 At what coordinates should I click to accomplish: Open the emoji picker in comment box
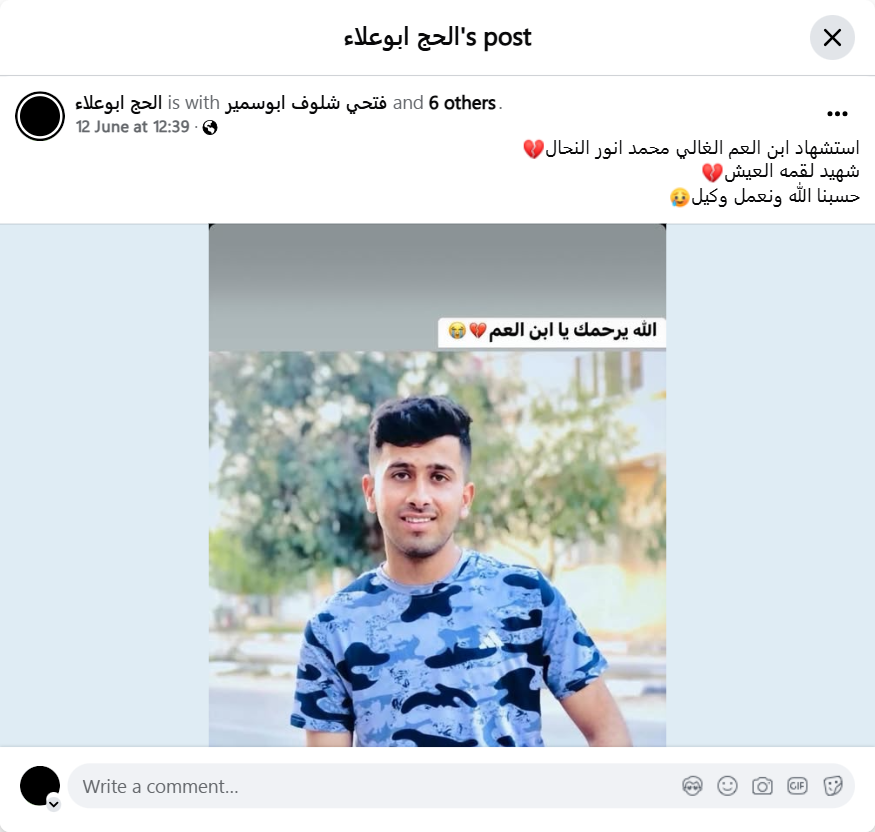tap(727, 786)
